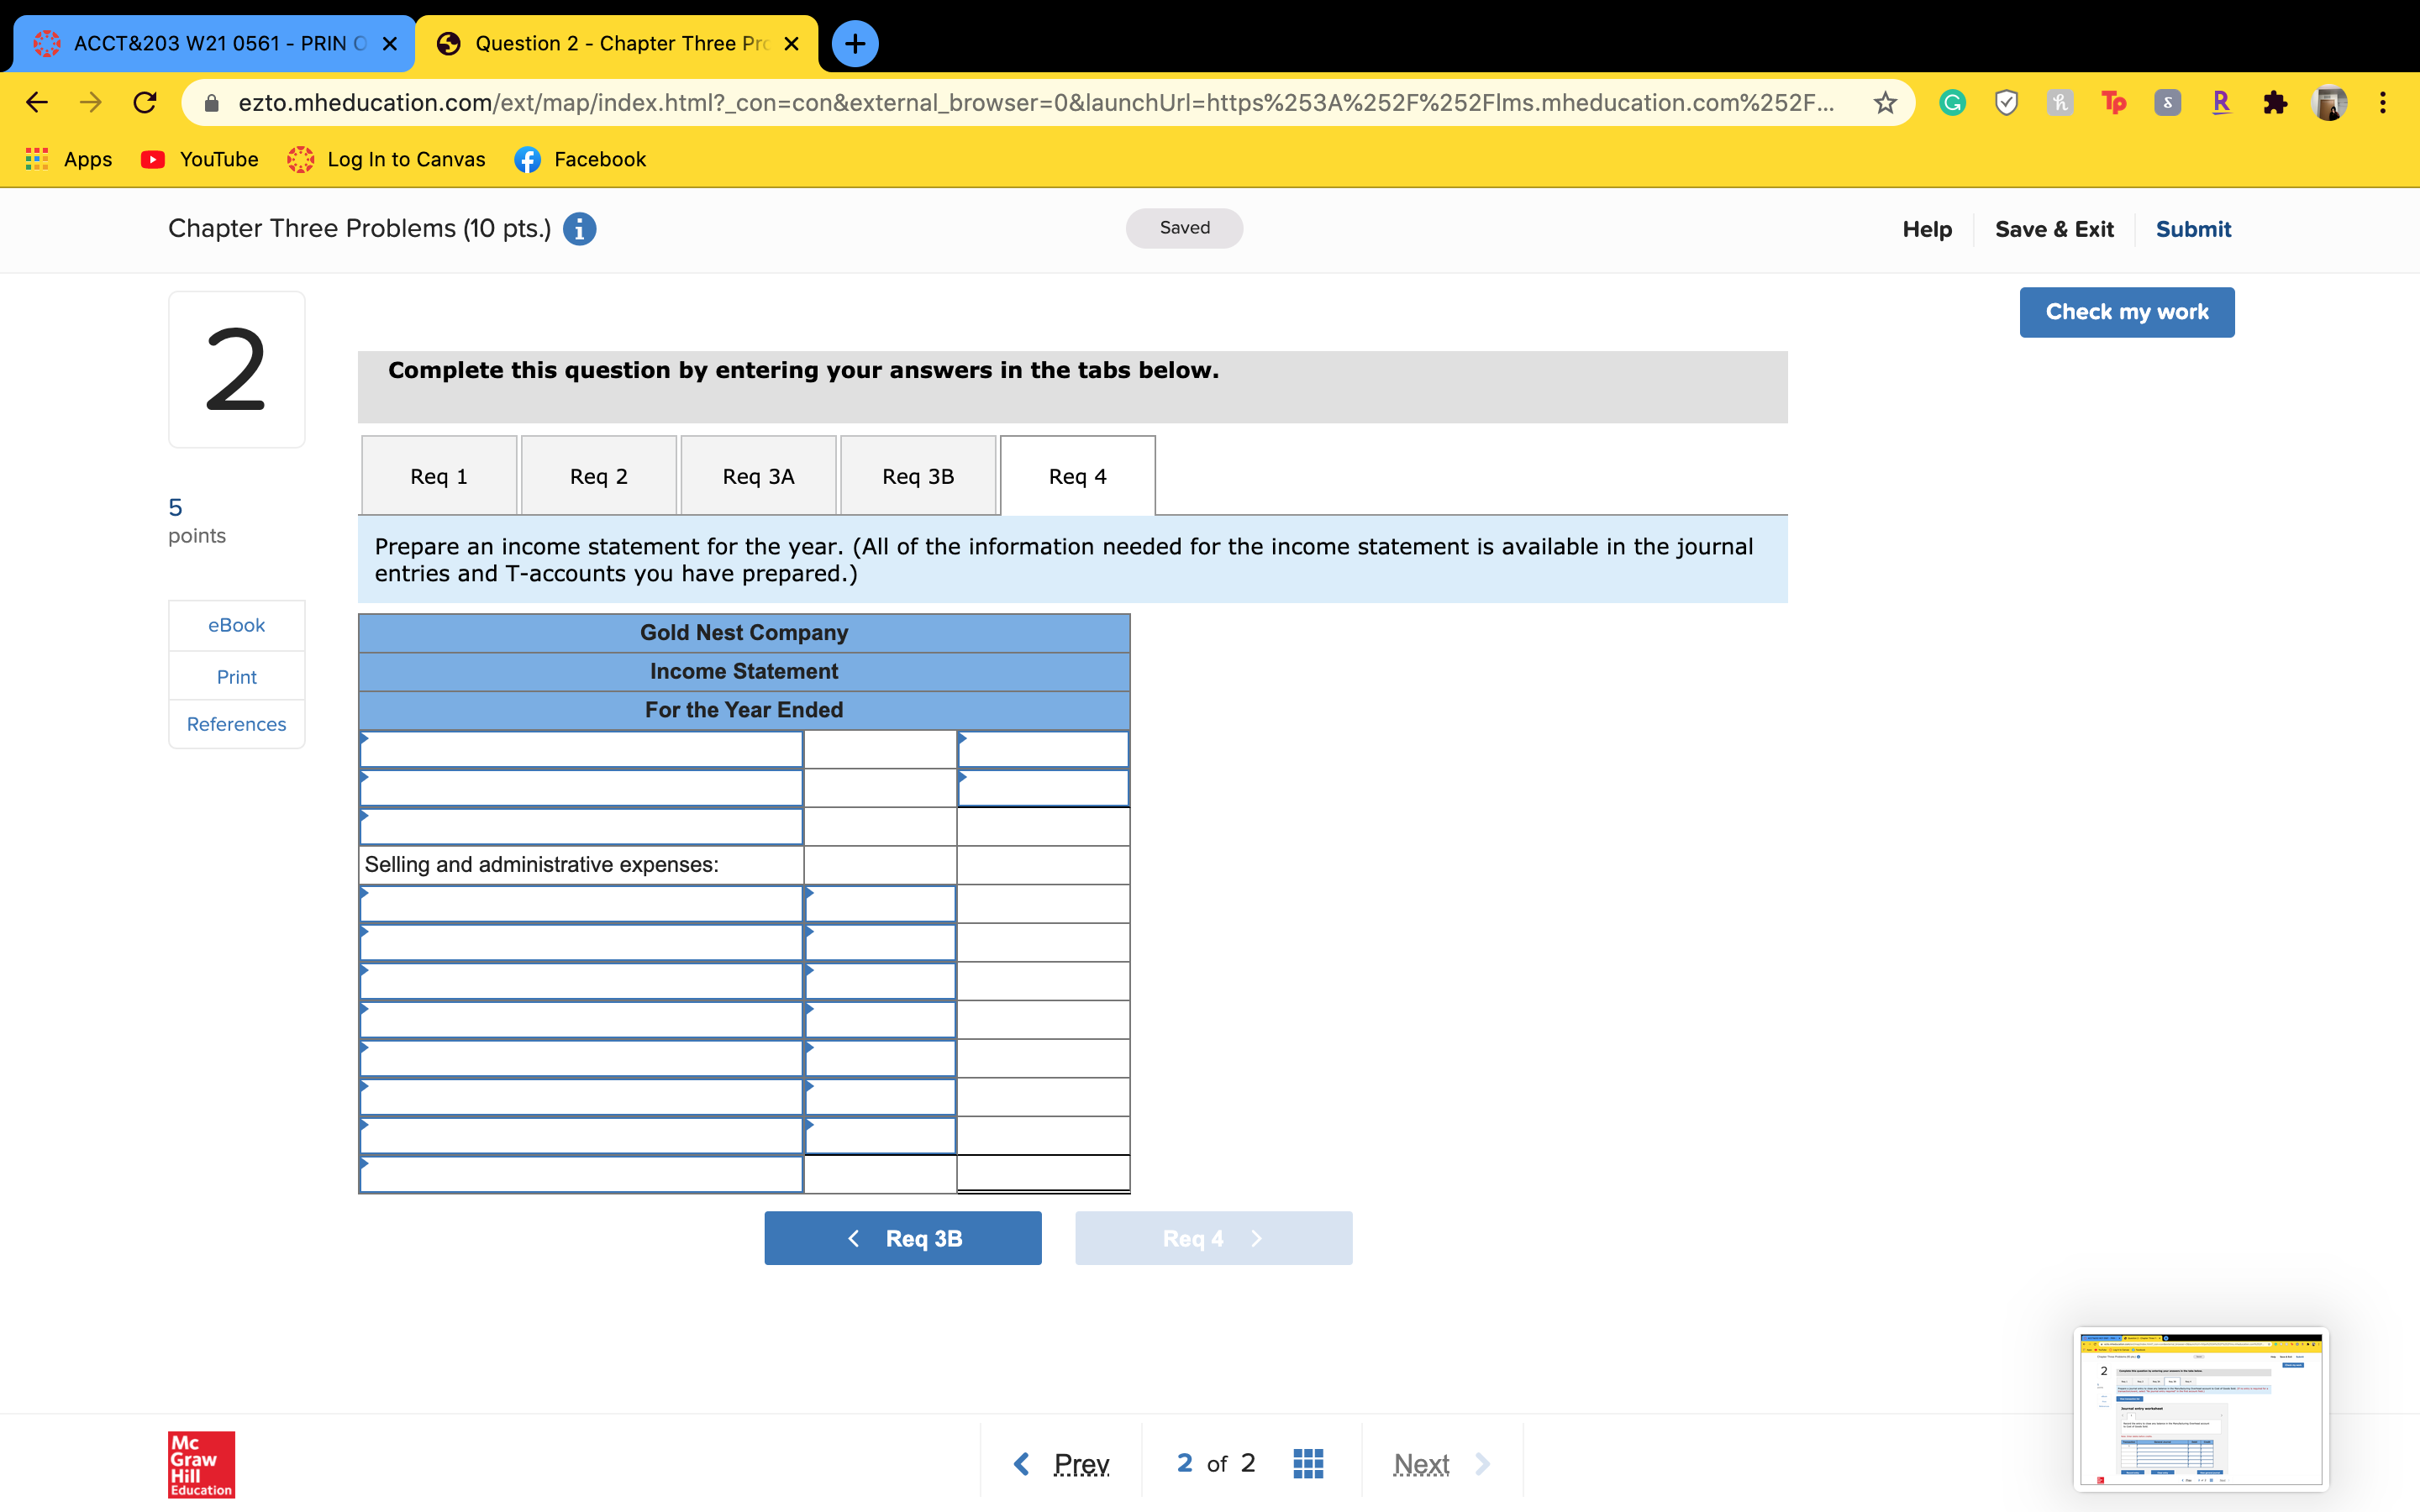Click the Saved status pill

(x=1184, y=228)
